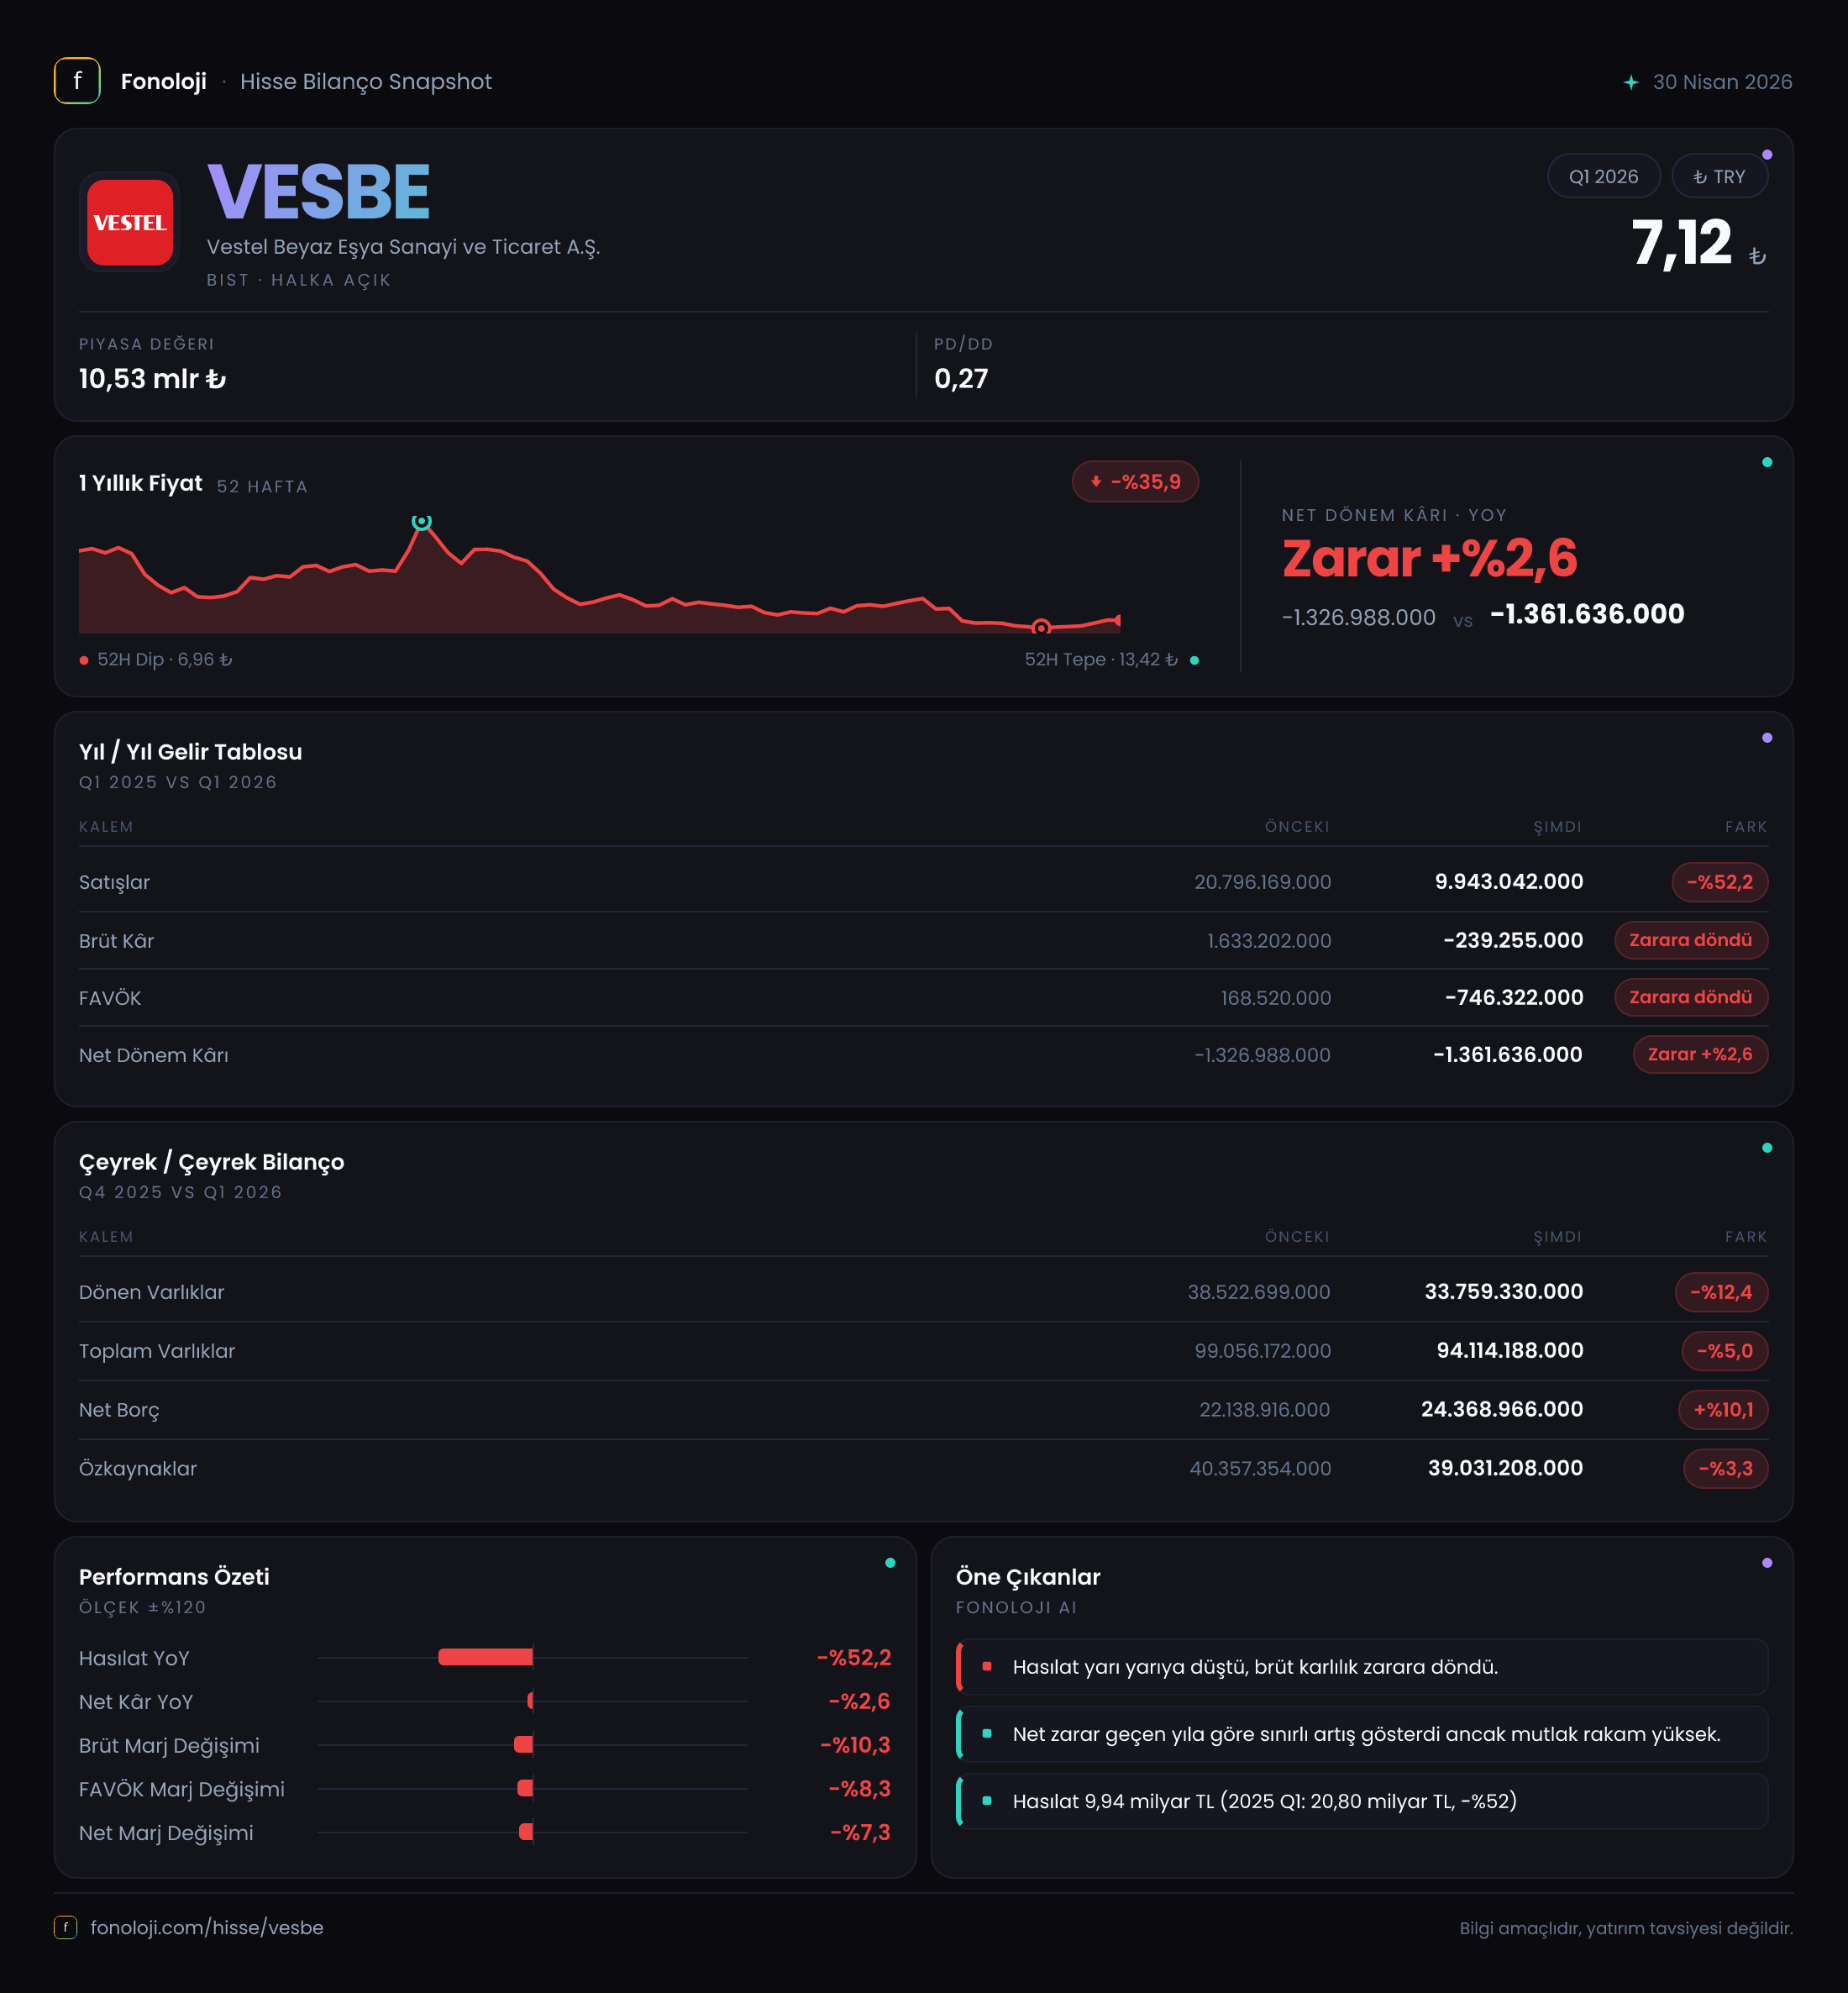Click the BIST · HALKA AÇIK label
Image resolution: width=1848 pixels, height=1993 pixels.
pos(299,280)
